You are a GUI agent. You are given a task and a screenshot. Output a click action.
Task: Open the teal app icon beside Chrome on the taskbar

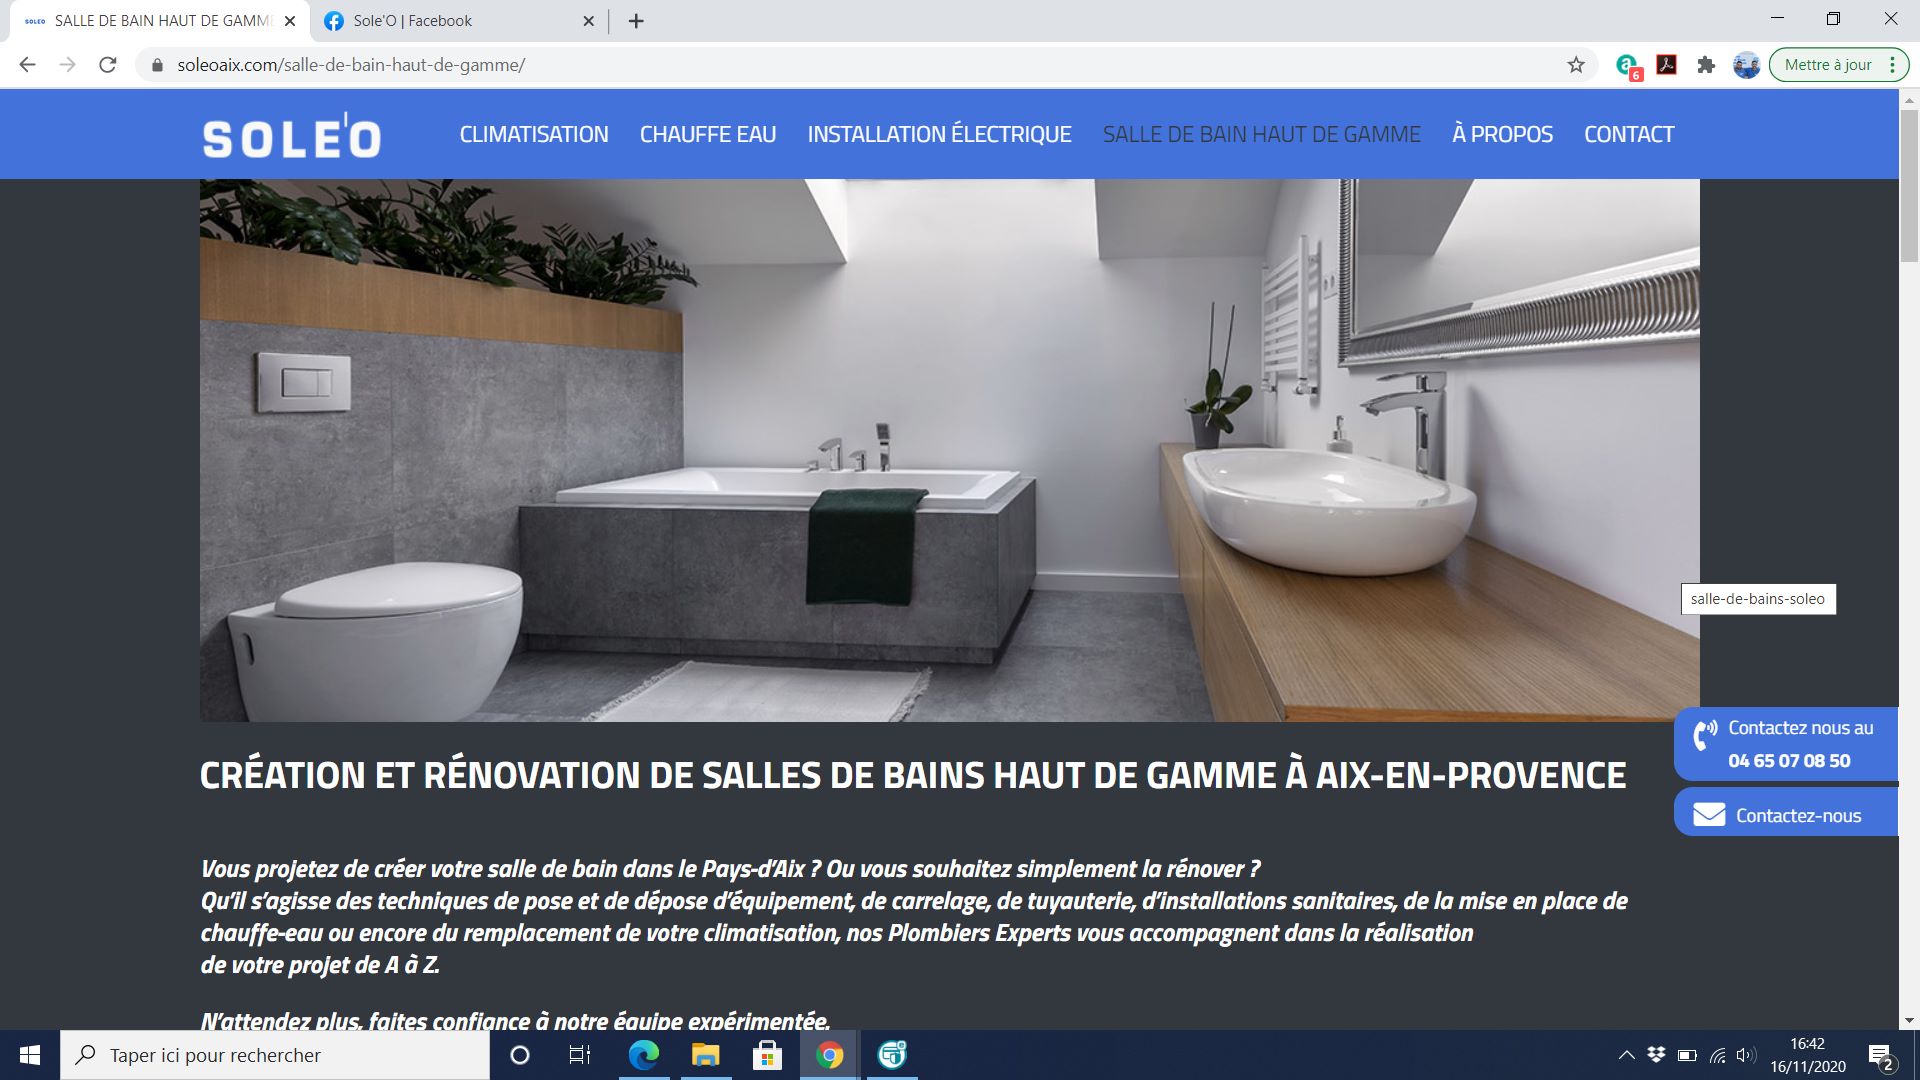891,1055
